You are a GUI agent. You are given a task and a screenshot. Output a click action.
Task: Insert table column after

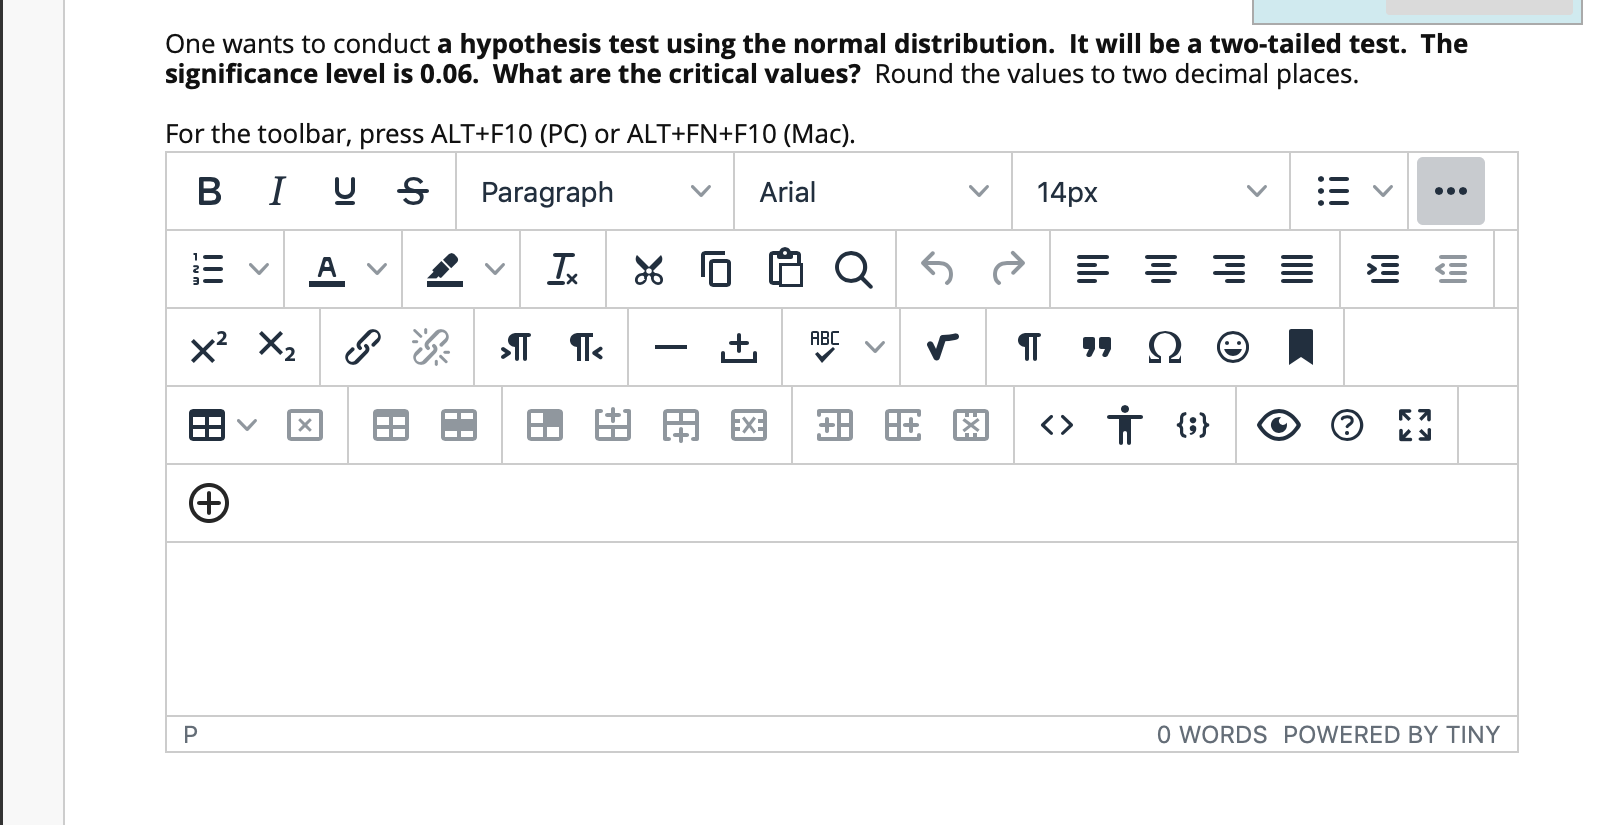(903, 425)
